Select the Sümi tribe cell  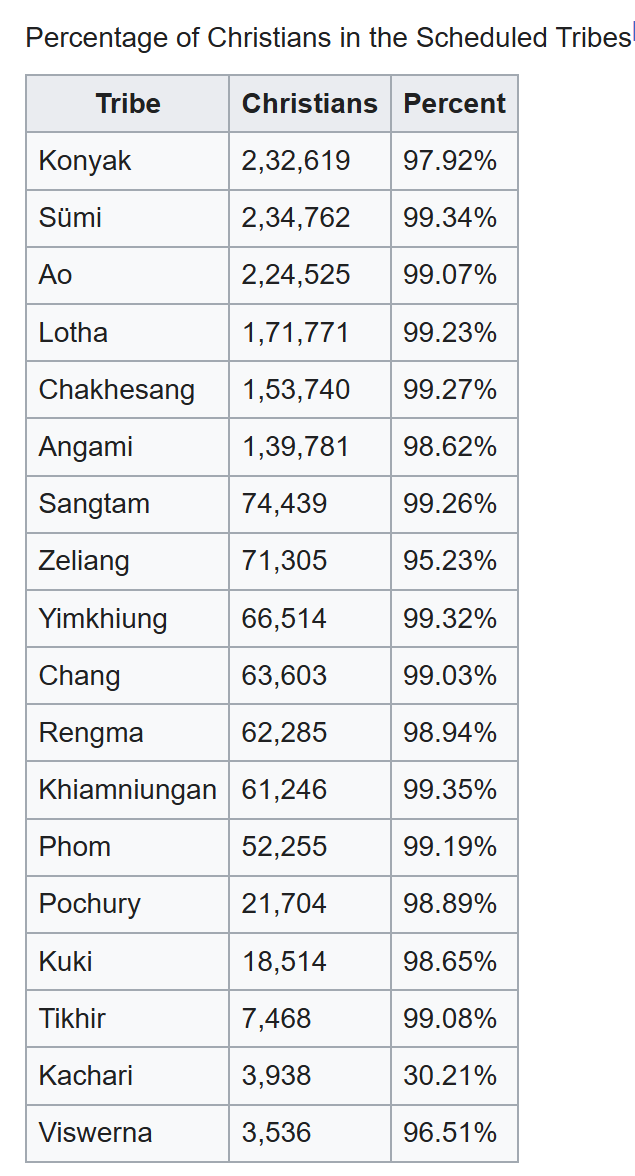pos(70,218)
